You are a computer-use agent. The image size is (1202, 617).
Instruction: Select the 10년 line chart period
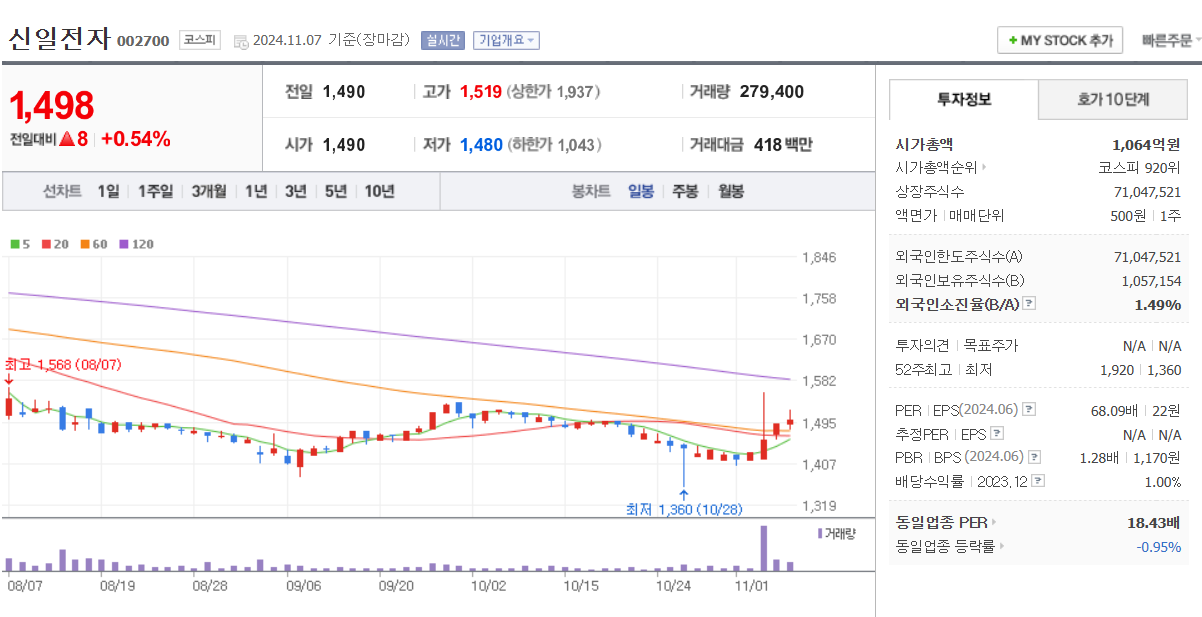(x=379, y=191)
